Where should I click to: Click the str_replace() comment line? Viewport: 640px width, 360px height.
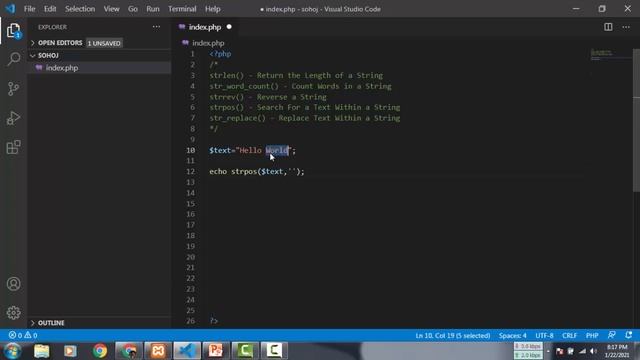(304, 118)
